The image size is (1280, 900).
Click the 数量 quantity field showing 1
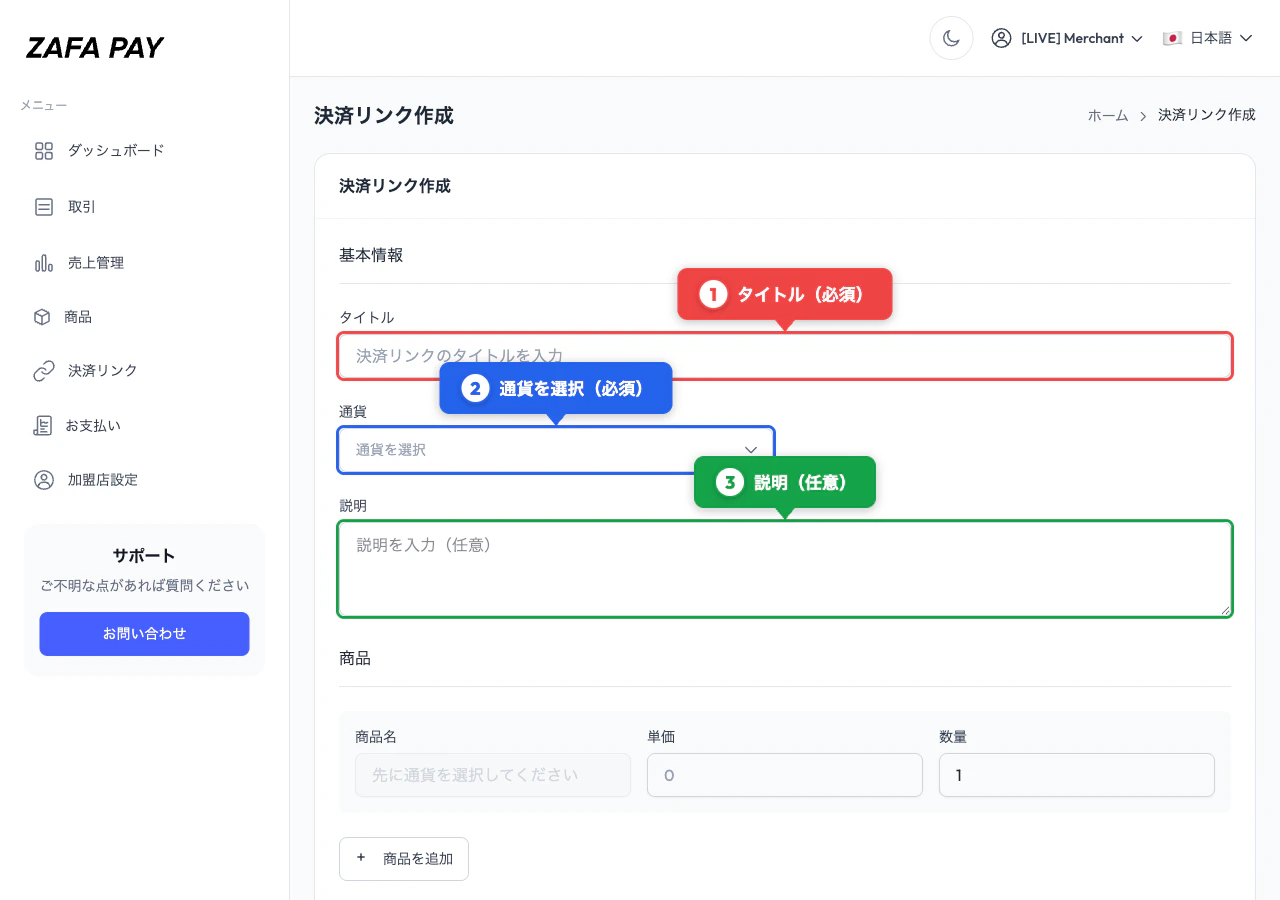1076,775
